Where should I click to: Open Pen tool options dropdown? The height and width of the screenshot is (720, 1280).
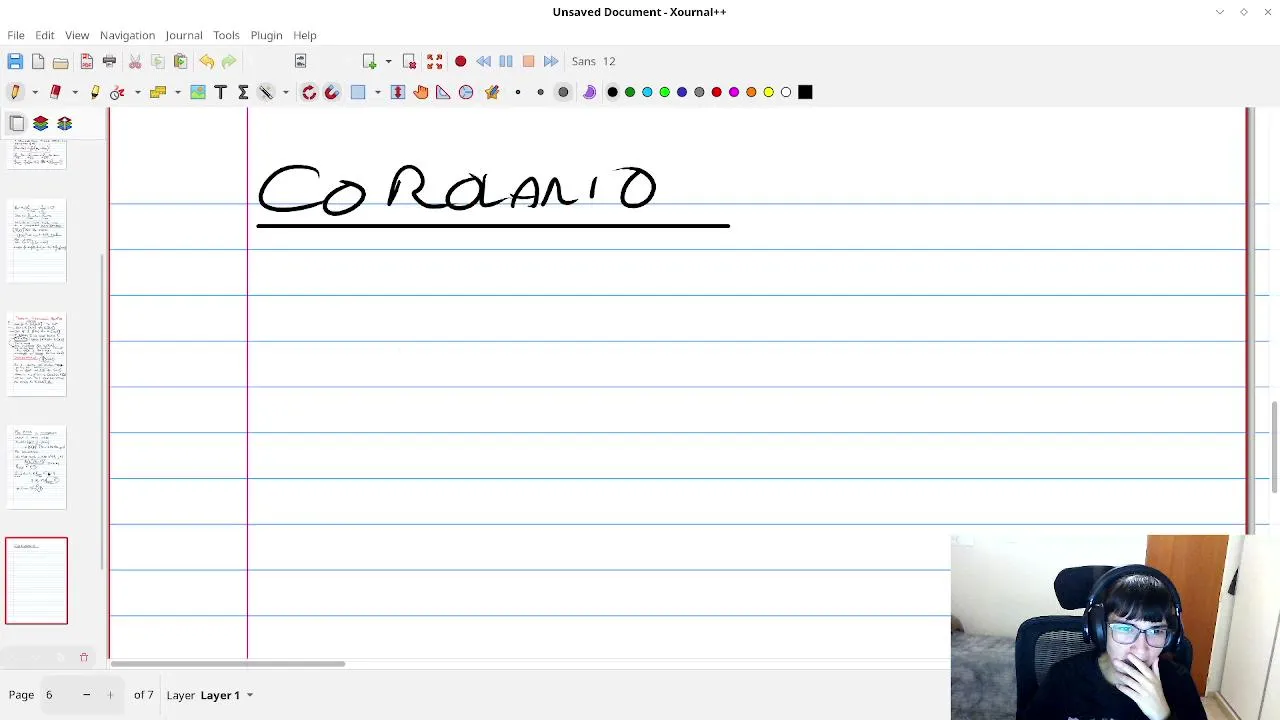coord(35,92)
